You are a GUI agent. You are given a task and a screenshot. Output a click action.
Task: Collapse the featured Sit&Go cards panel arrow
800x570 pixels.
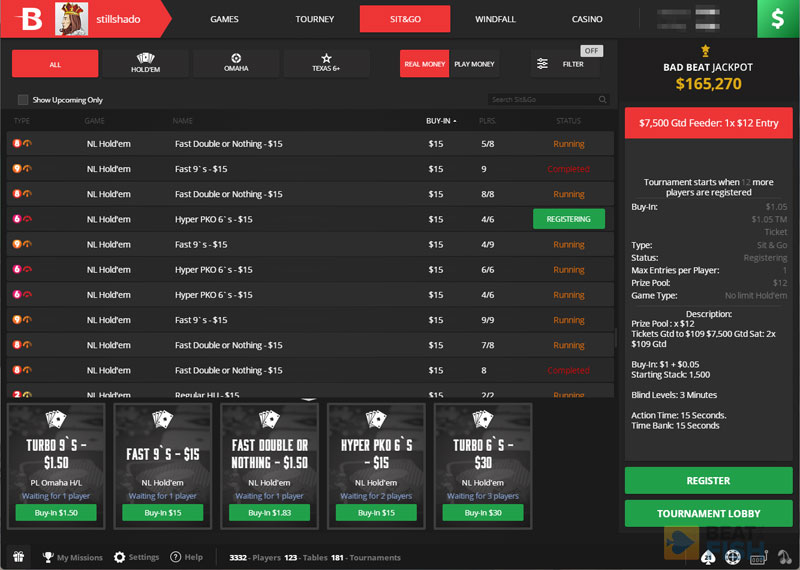click(309, 400)
